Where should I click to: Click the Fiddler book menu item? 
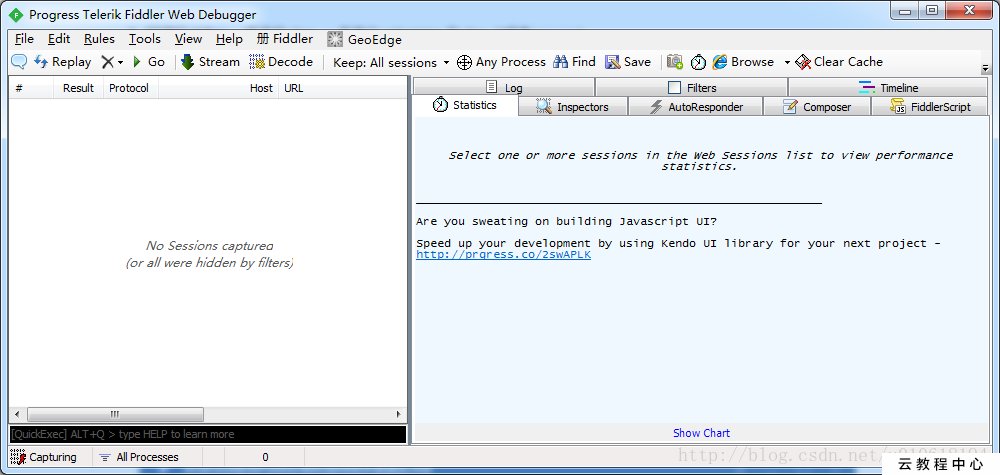[285, 39]
